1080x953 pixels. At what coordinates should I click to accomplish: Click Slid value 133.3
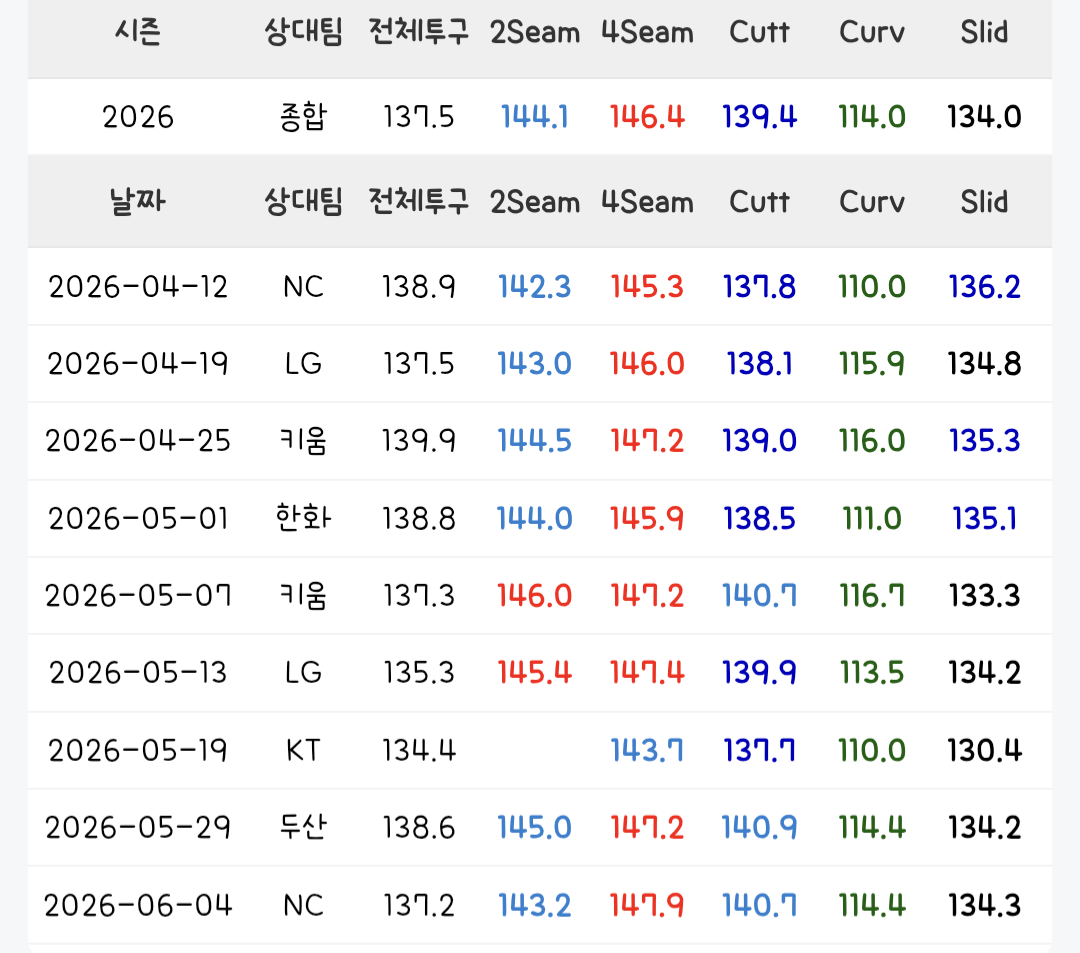coord(984,596)
